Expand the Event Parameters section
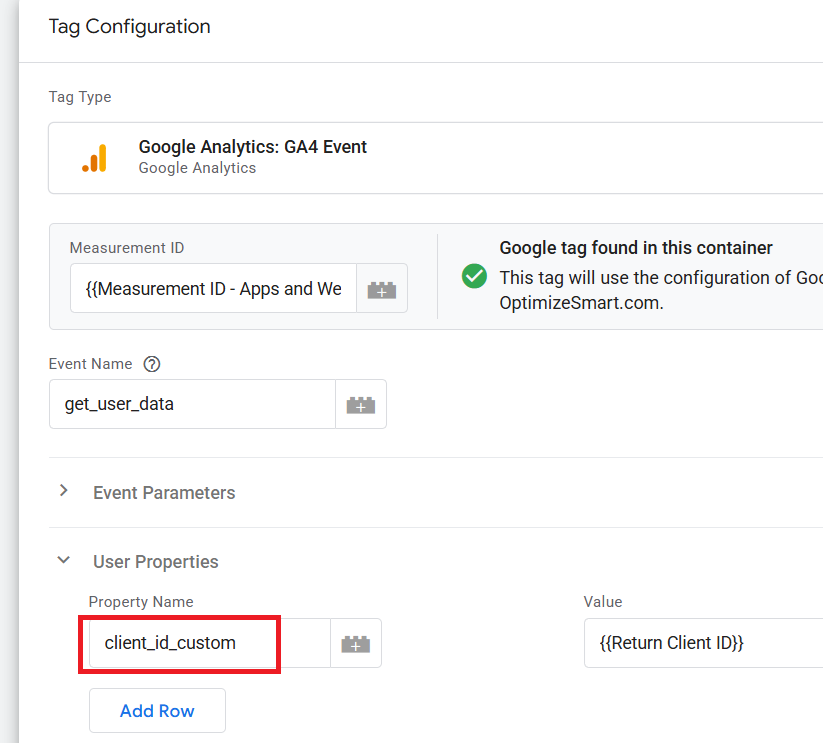This screenshot has width=823, height=743. click(x=64, y=492)
